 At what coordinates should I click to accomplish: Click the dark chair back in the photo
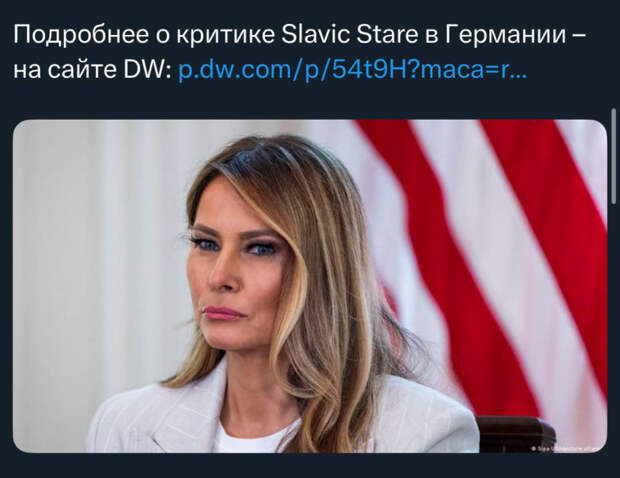514,434
